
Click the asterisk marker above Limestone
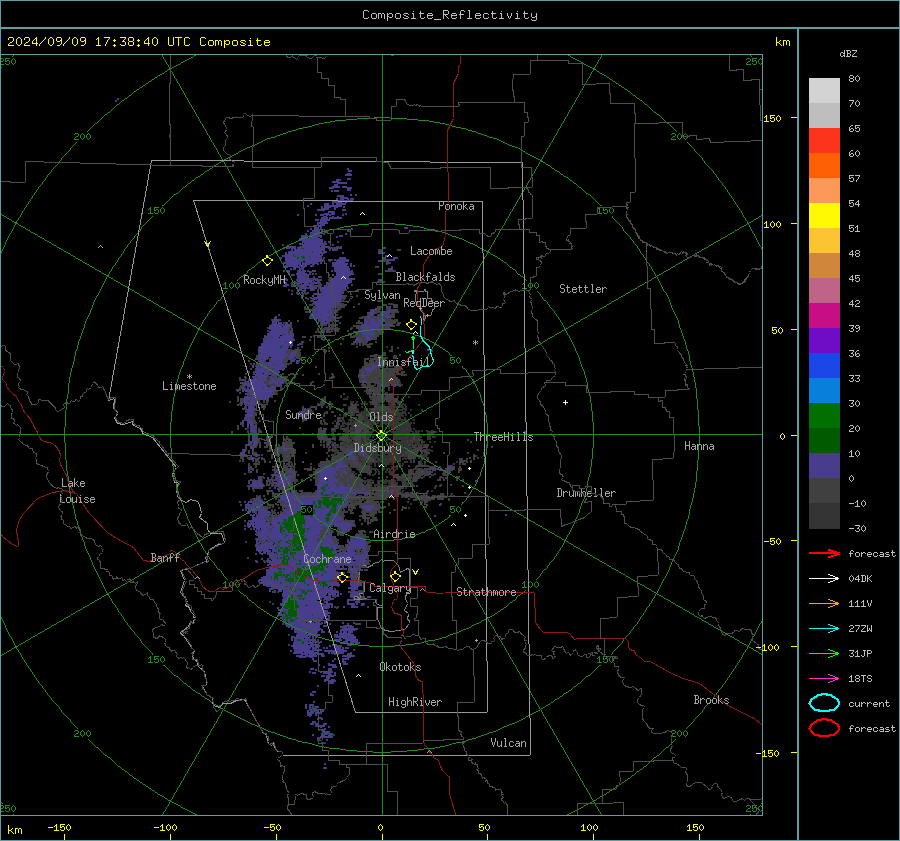tap(189, 377)
